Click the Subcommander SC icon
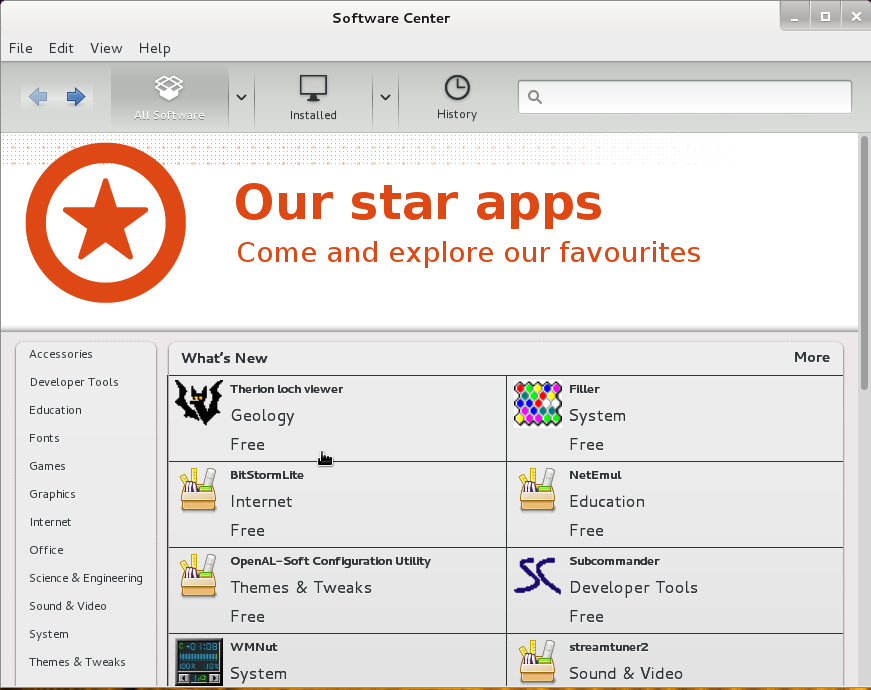871x690 pixels. pos(537,575)
